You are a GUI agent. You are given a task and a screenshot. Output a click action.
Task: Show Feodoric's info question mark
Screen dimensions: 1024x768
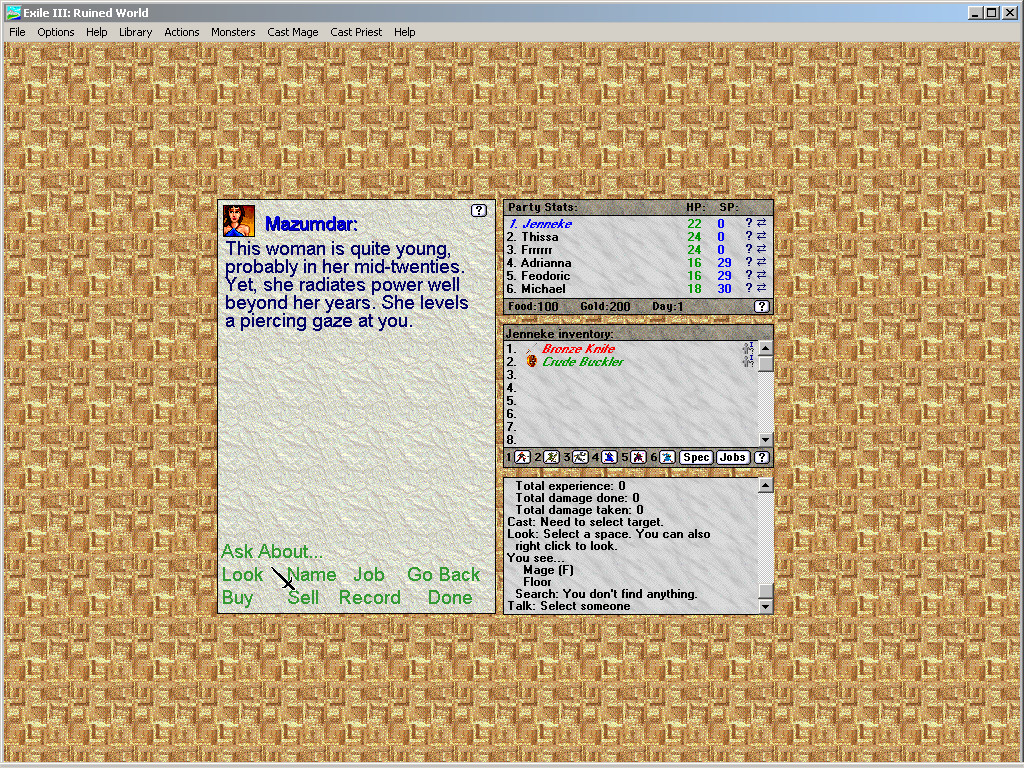click(x=749, y=276)
